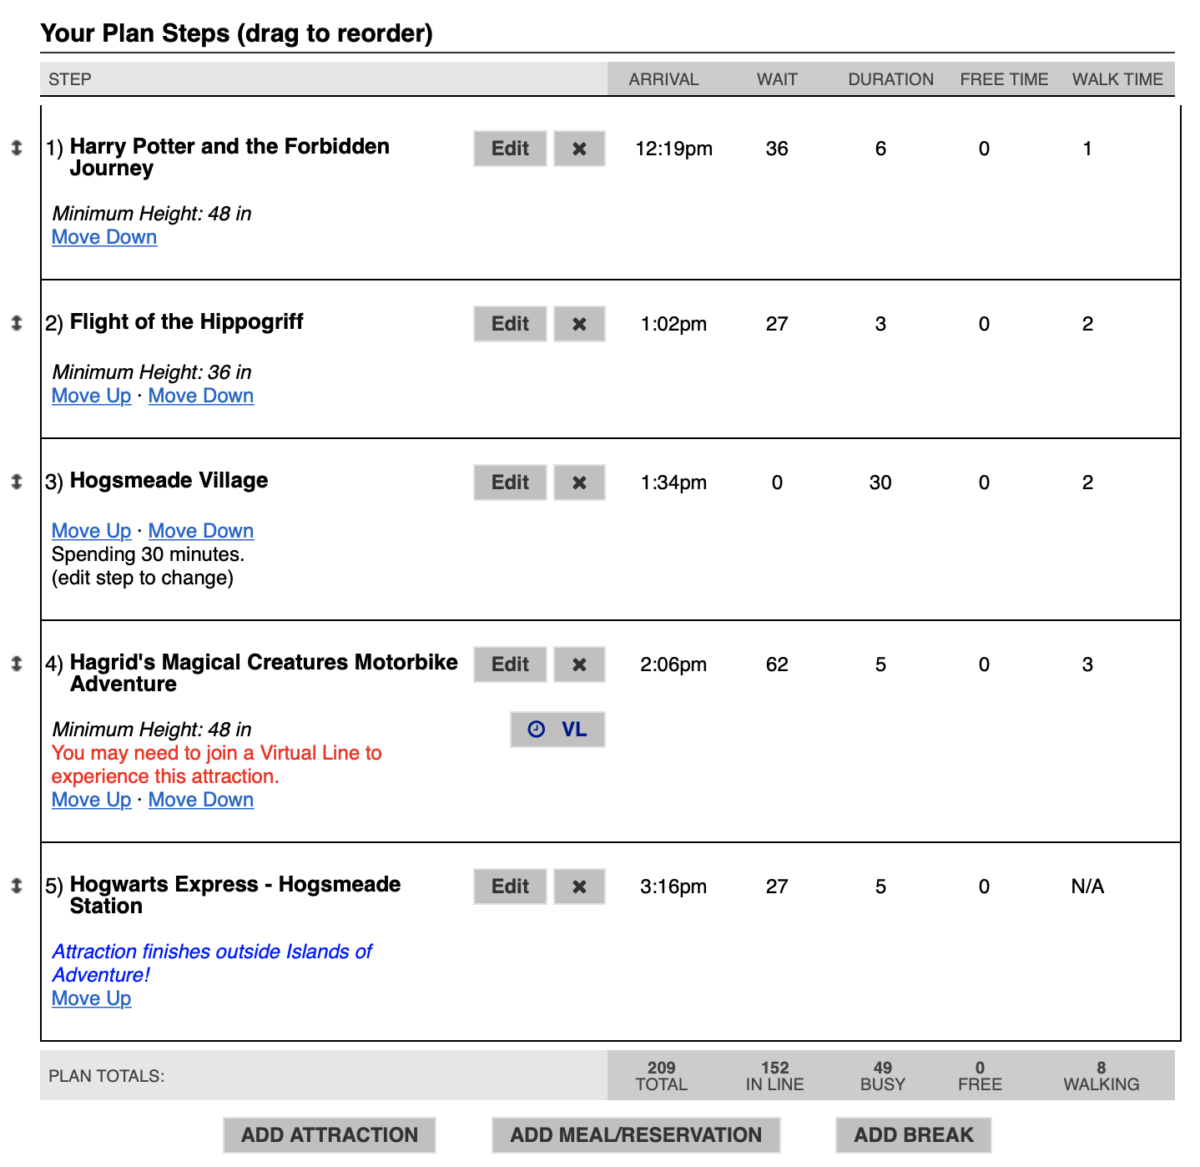Select the reorder handle beside Harry Potter step

click(16, 145)
